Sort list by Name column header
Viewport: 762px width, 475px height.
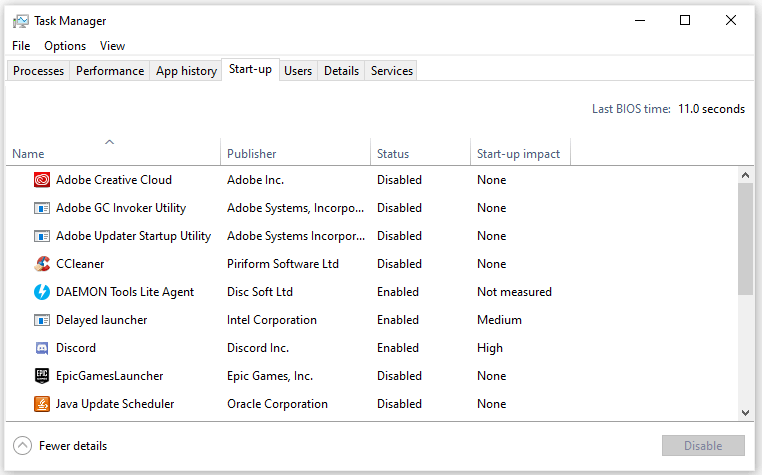[28, 154]
